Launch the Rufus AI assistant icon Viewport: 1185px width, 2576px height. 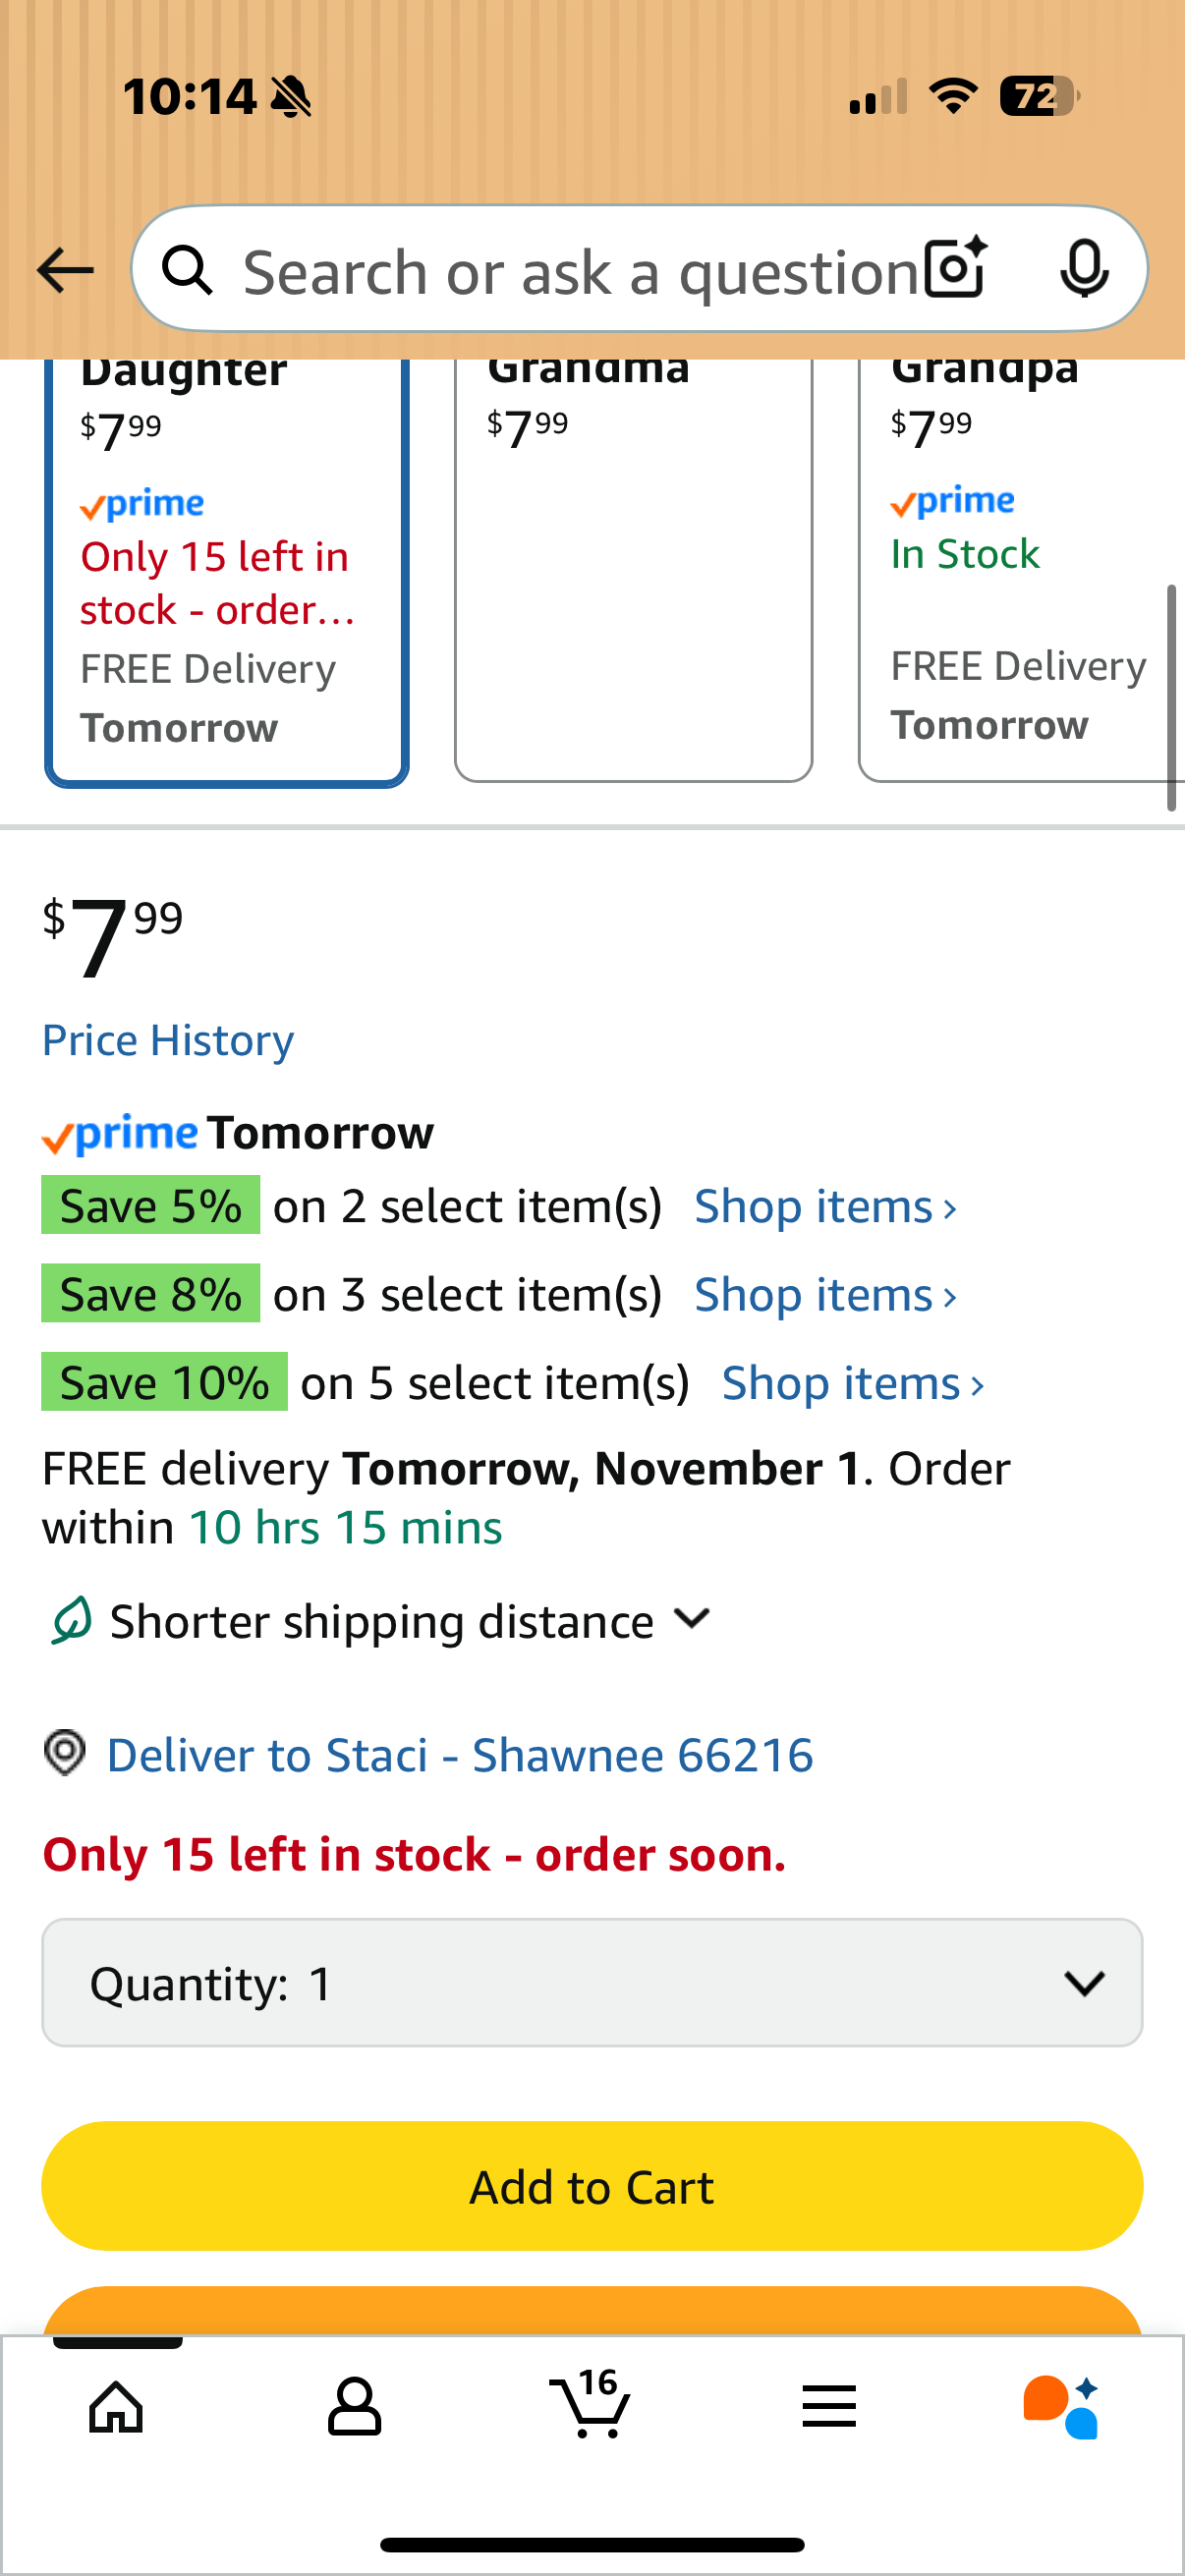[1061, 2406]
